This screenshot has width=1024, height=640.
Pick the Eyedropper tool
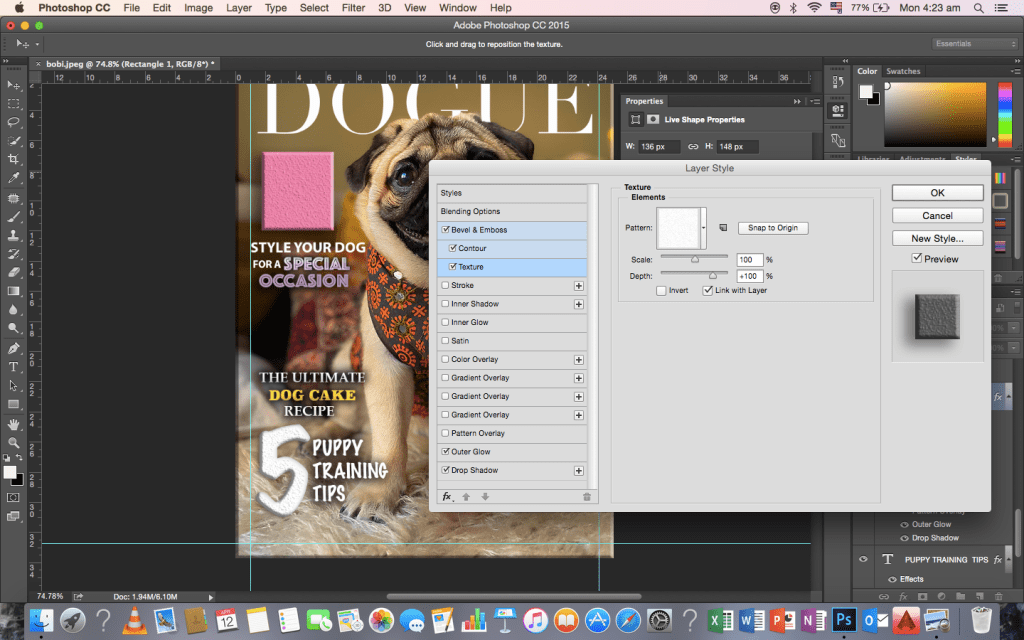coord(14,178)
